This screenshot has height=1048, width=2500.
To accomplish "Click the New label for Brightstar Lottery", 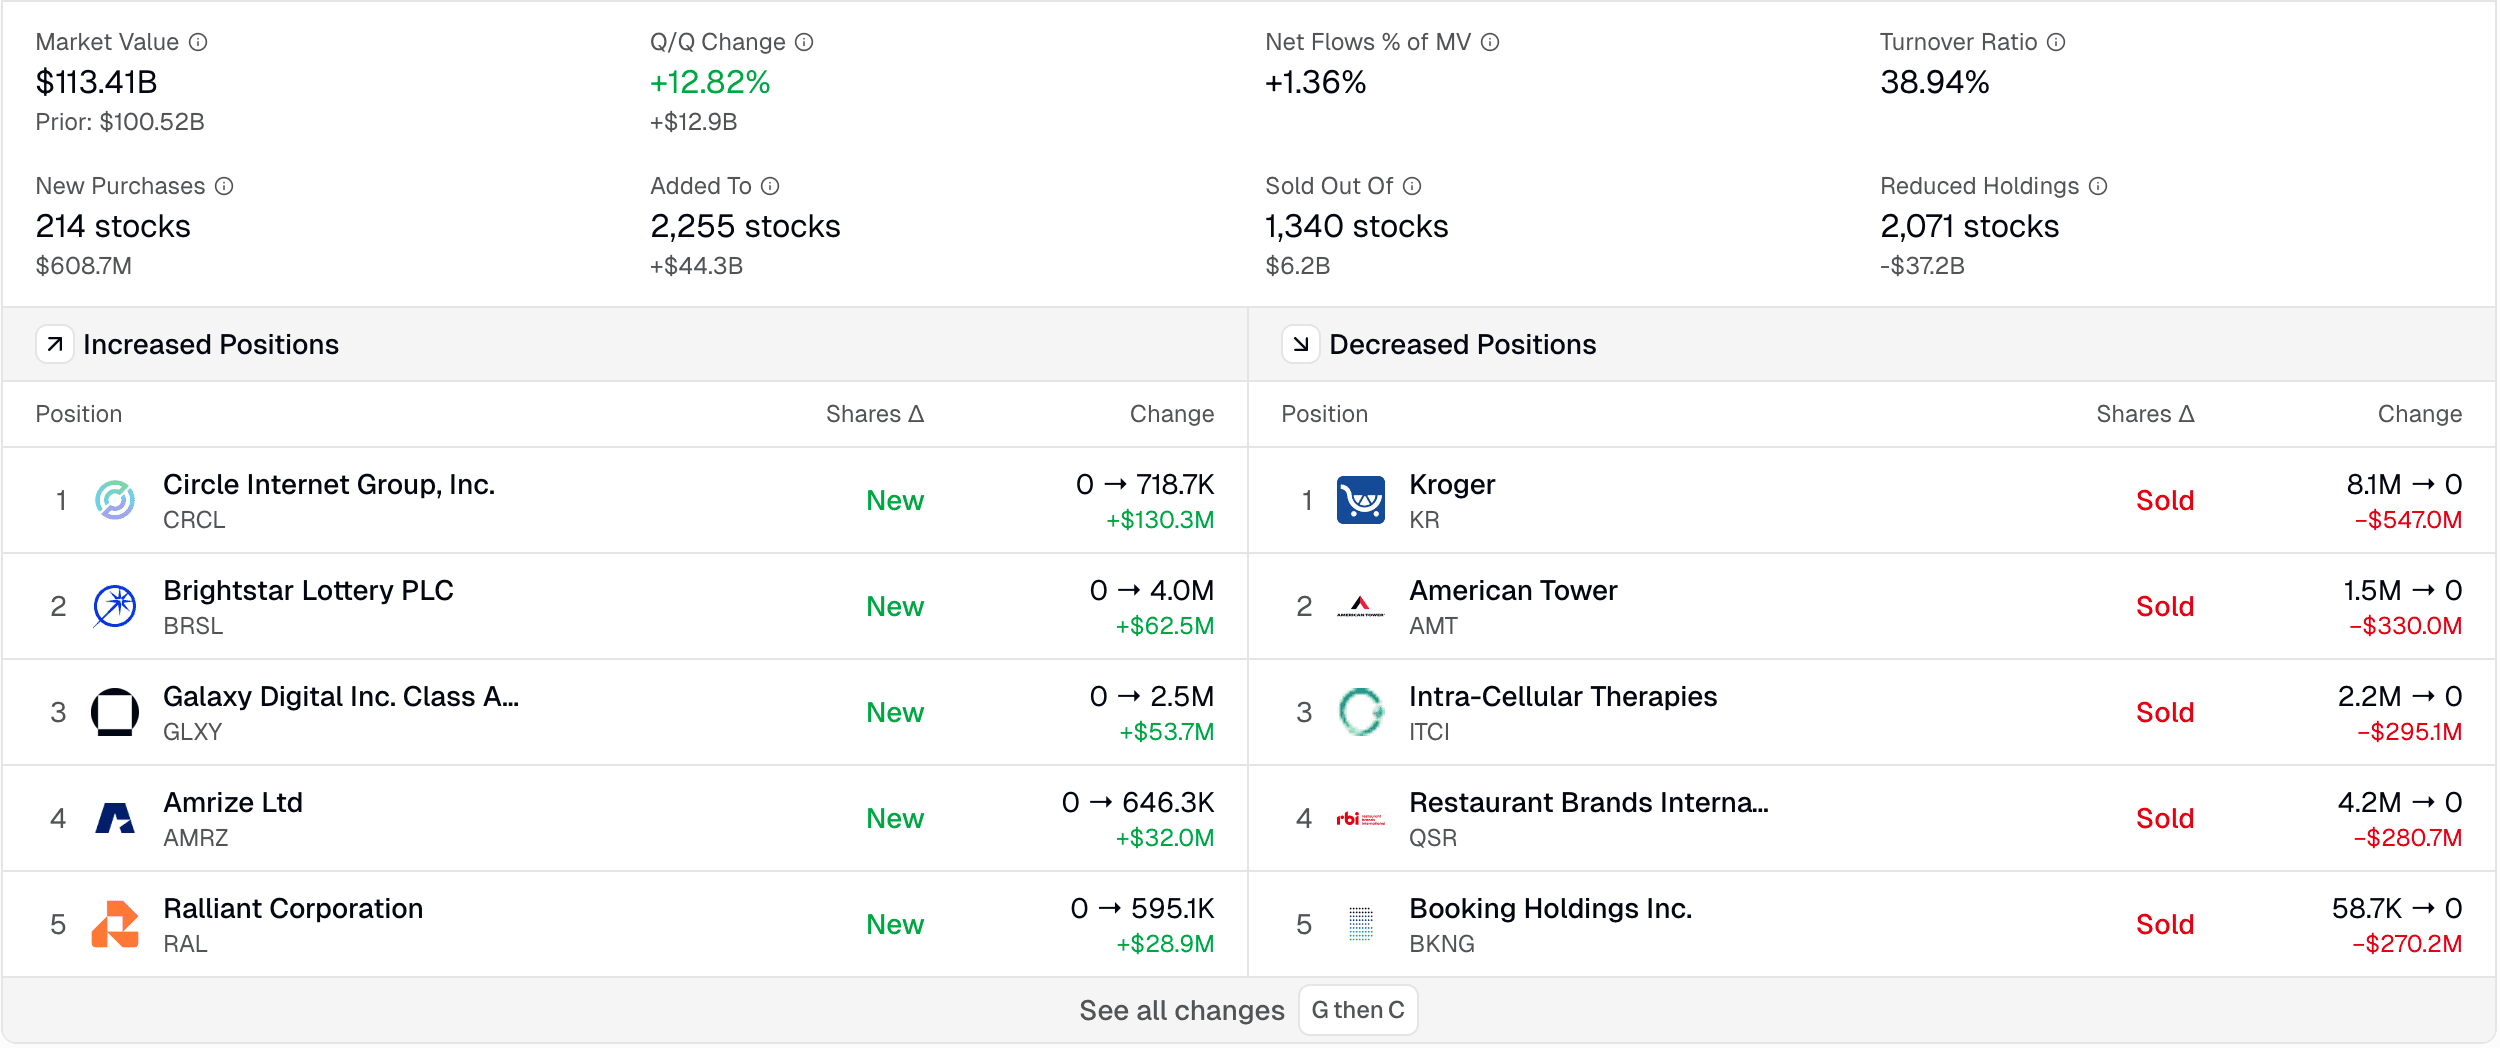I will pos(896,606).
